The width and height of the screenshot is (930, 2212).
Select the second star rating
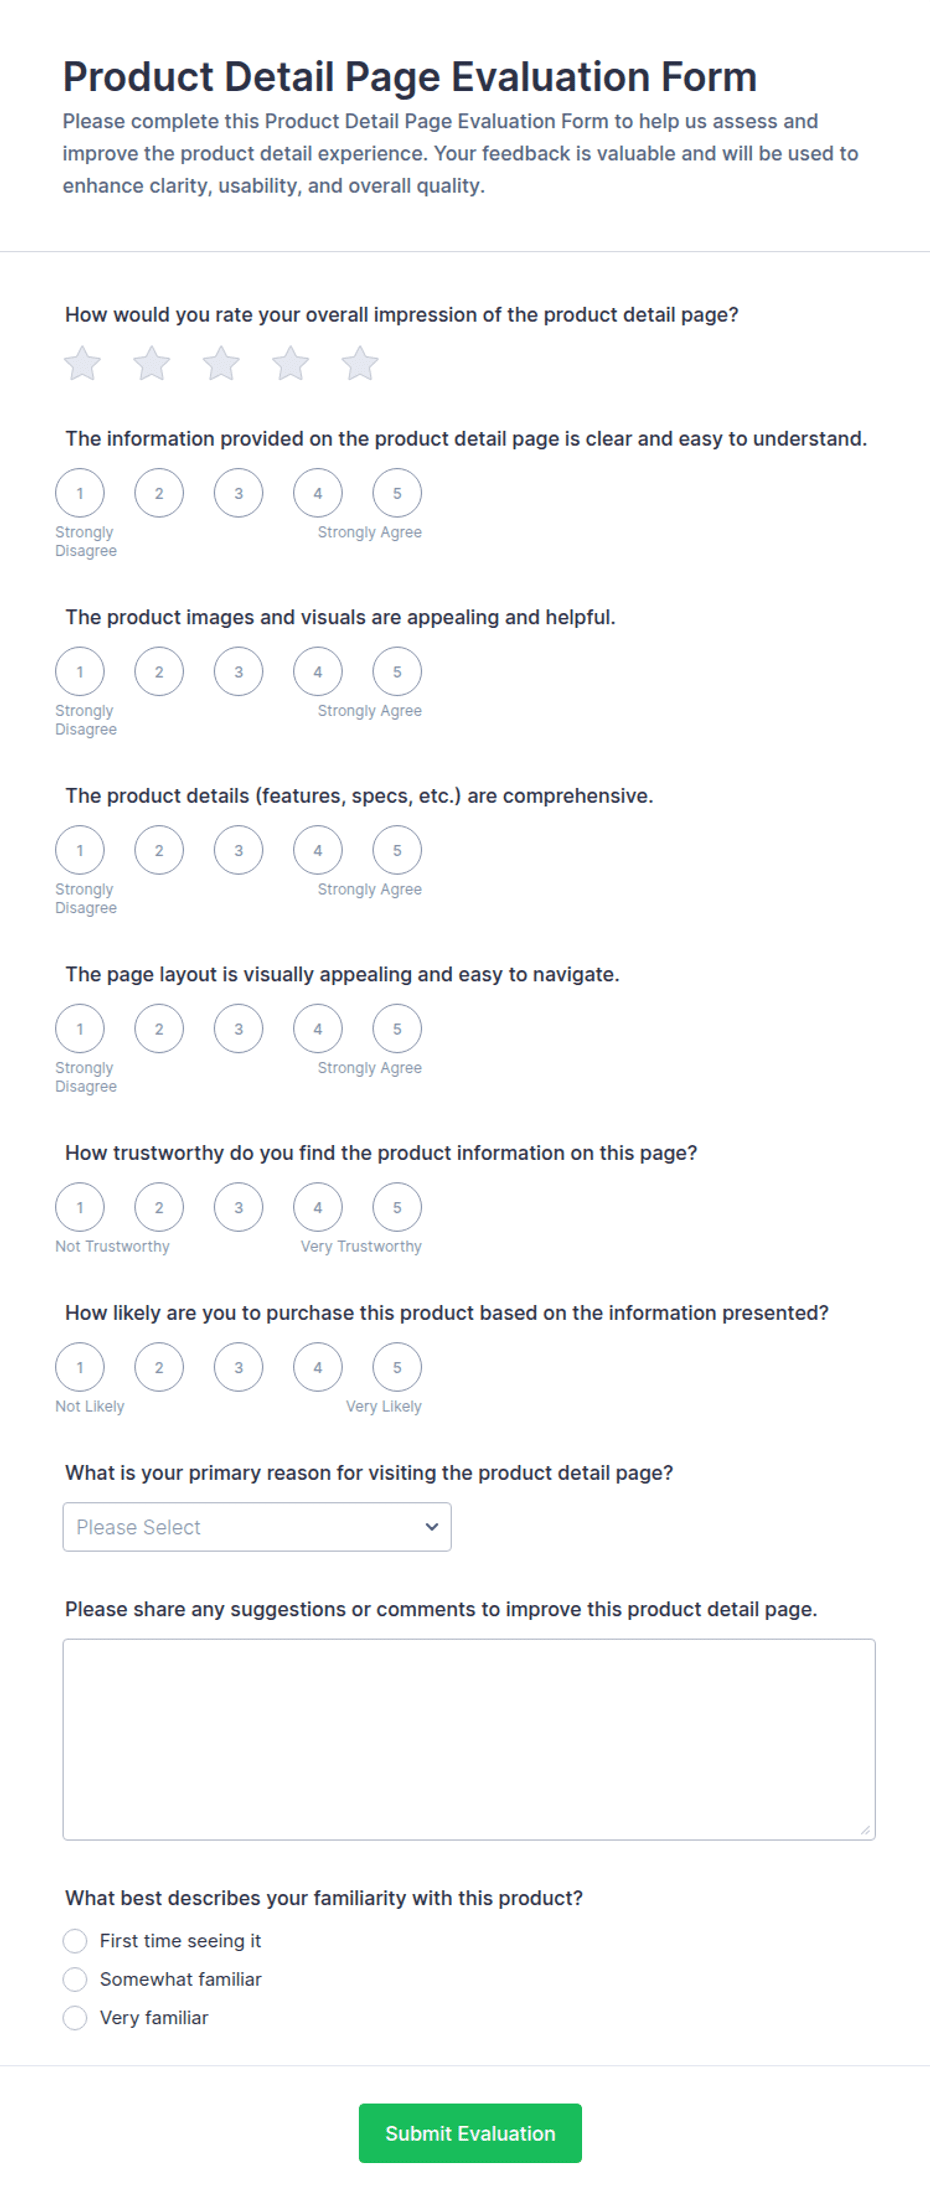click(152, 363)
